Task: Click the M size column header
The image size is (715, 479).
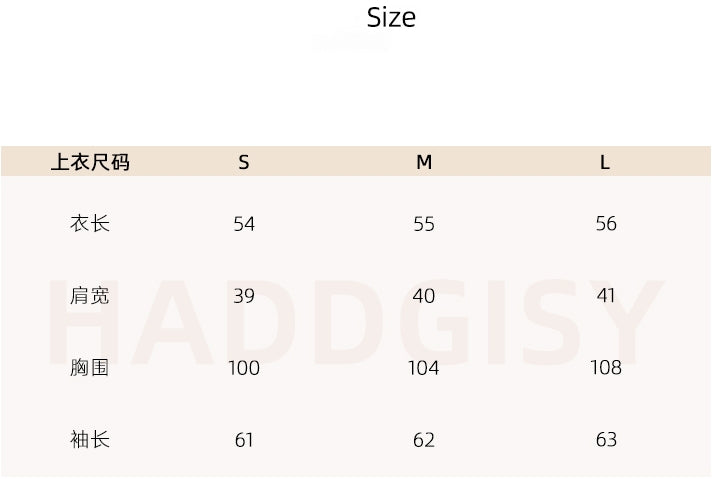Action: click(x=424, y=162)
